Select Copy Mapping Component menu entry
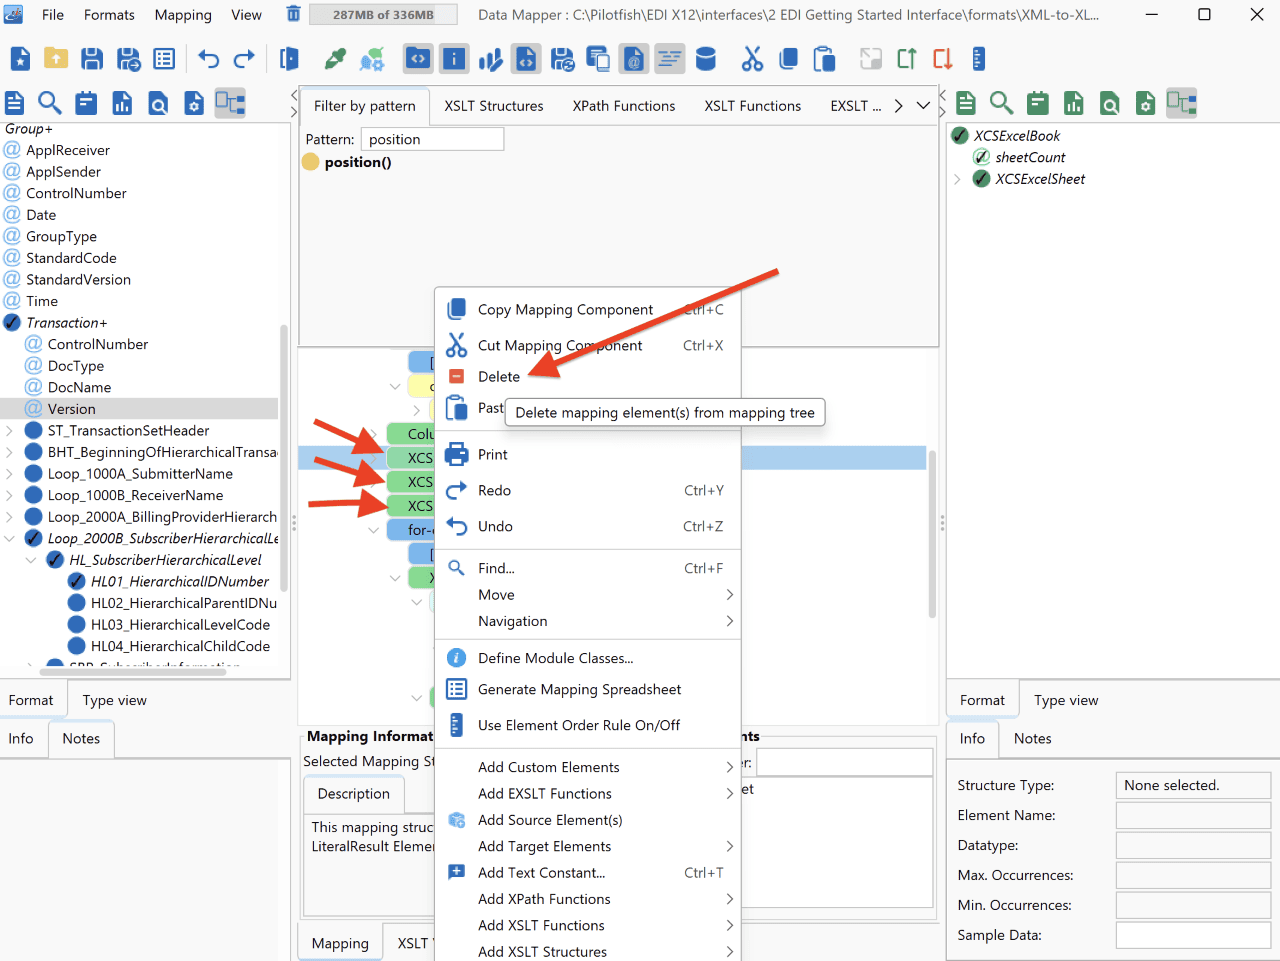This screenshot has width=1280, height=961. click(565, 310)
